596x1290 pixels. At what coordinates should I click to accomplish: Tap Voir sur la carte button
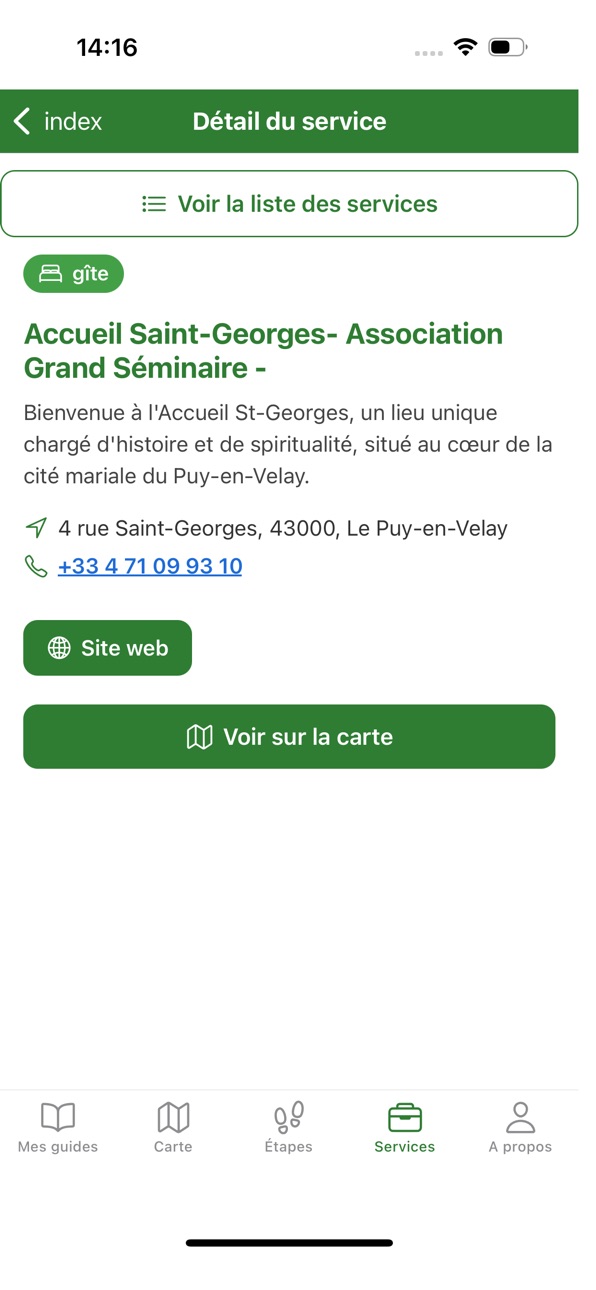[x=289, y=737]
